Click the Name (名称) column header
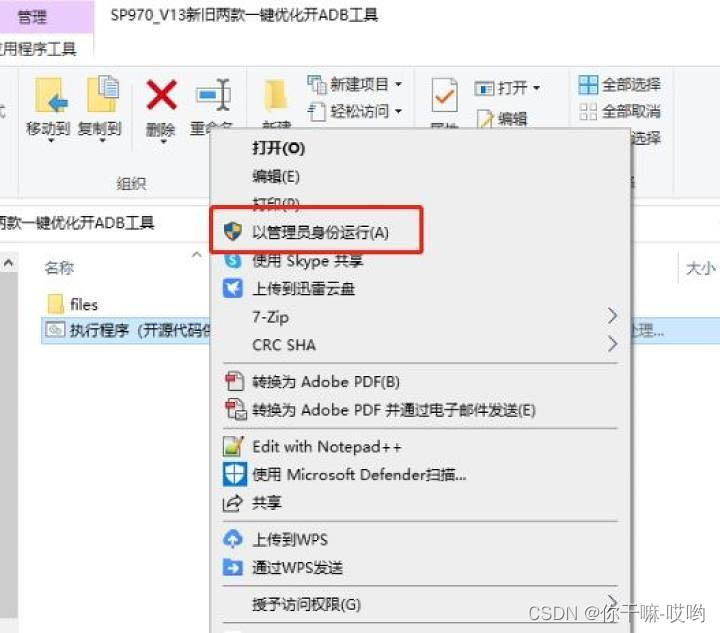This screenshot has width=720, height=633. 59,268
